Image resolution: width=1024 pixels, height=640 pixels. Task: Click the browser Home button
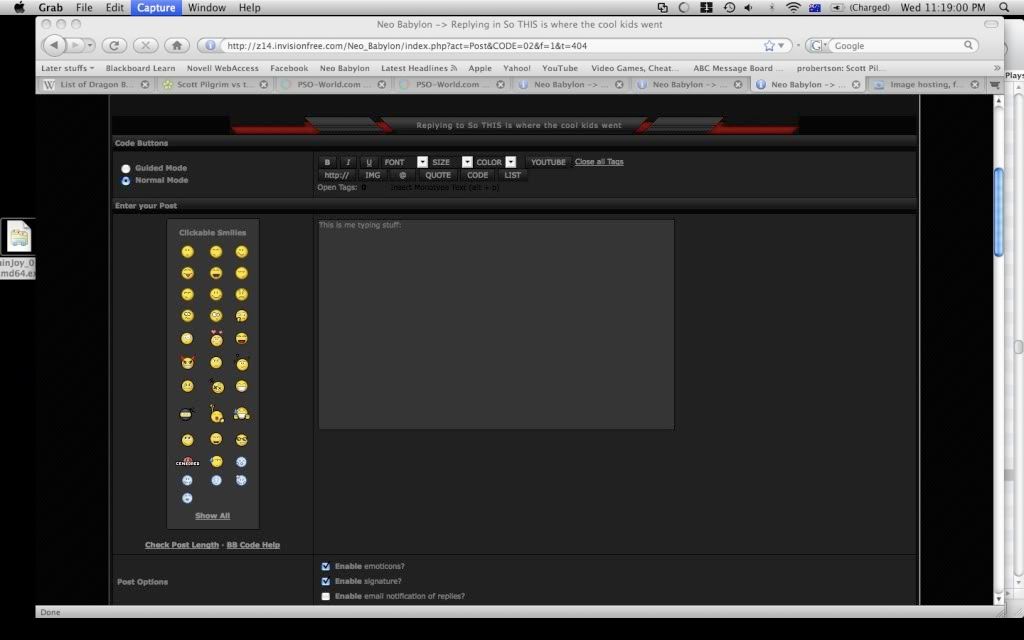pyautogui.click(x=176, y=45)
